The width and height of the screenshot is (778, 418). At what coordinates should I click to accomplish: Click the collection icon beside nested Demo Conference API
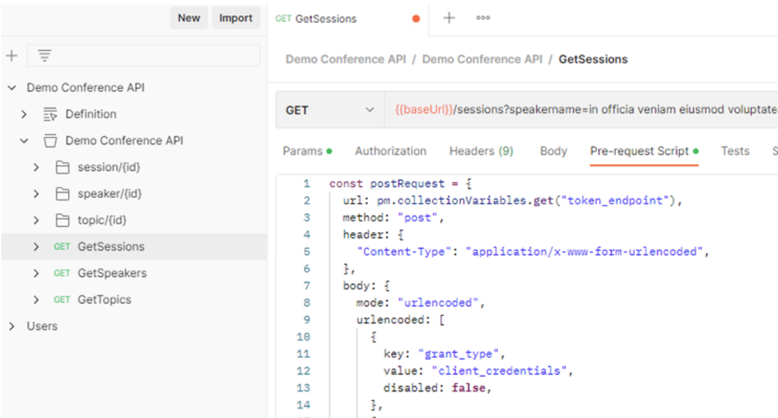(50, 141)
